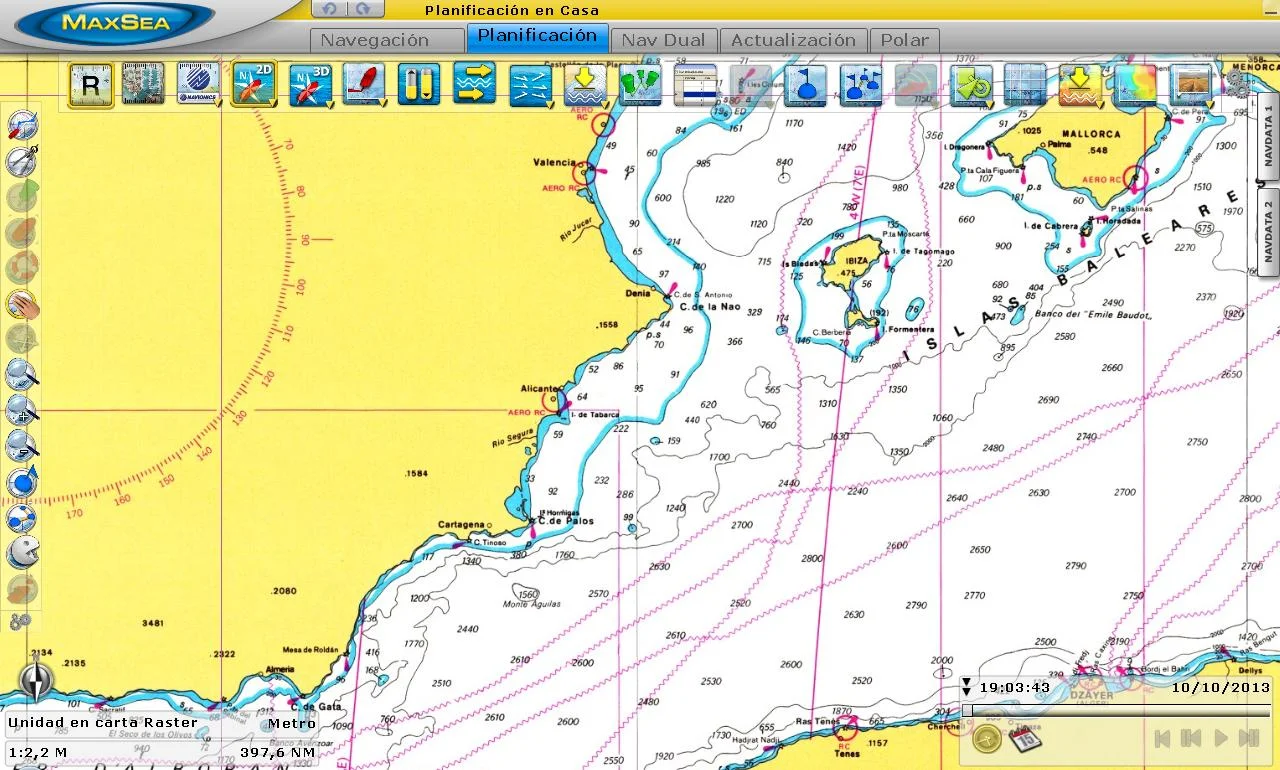Image resolution: width=1280 pixels, height=770 pixels.
Task: Click the multiple blue buoys marks icon
Action: coord(860,84)
